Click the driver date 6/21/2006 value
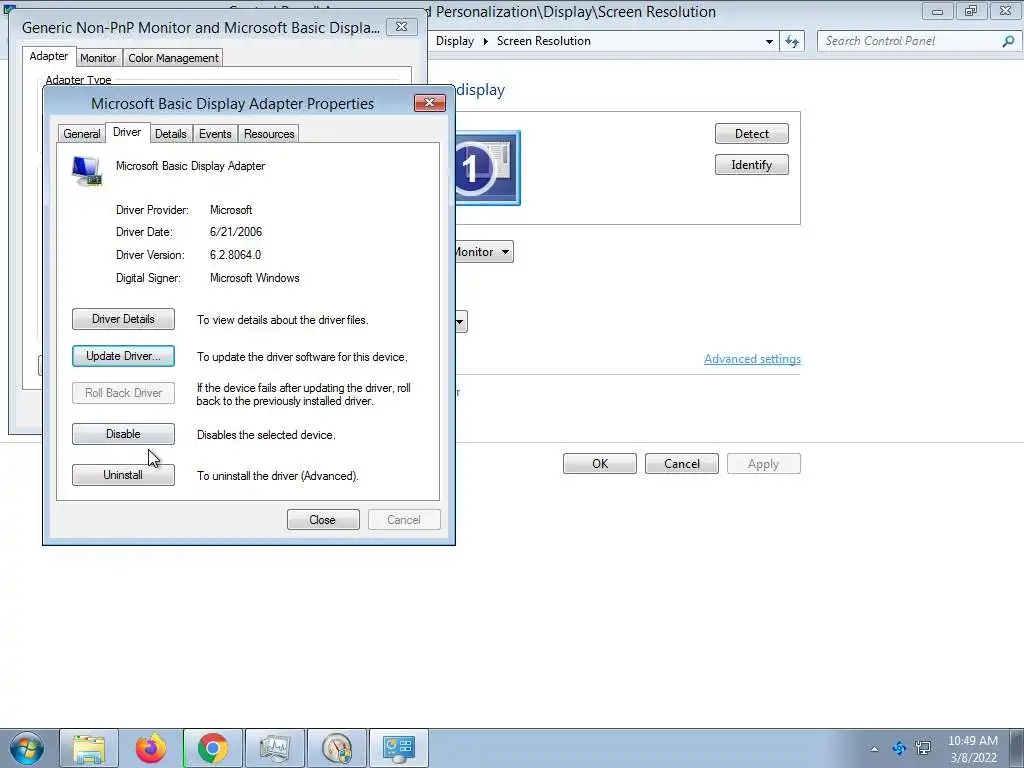 (236, 232)
